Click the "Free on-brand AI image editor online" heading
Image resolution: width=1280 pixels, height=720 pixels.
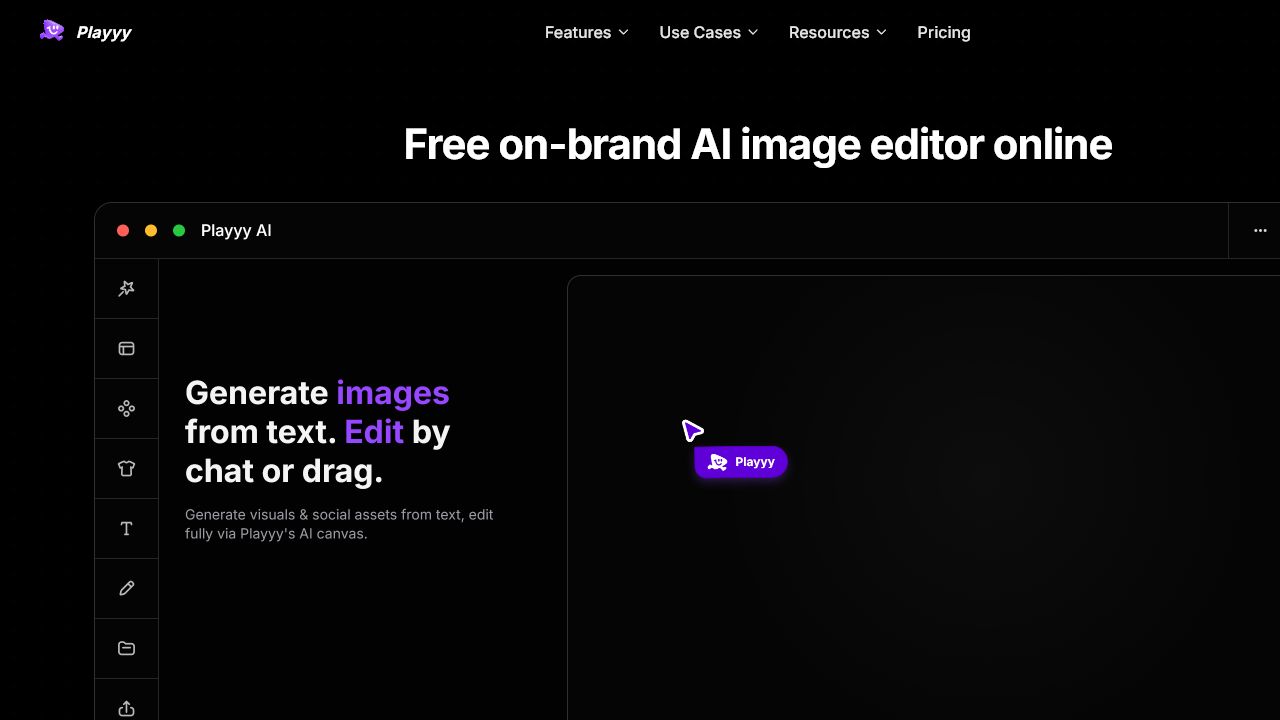tap(758, 145)
